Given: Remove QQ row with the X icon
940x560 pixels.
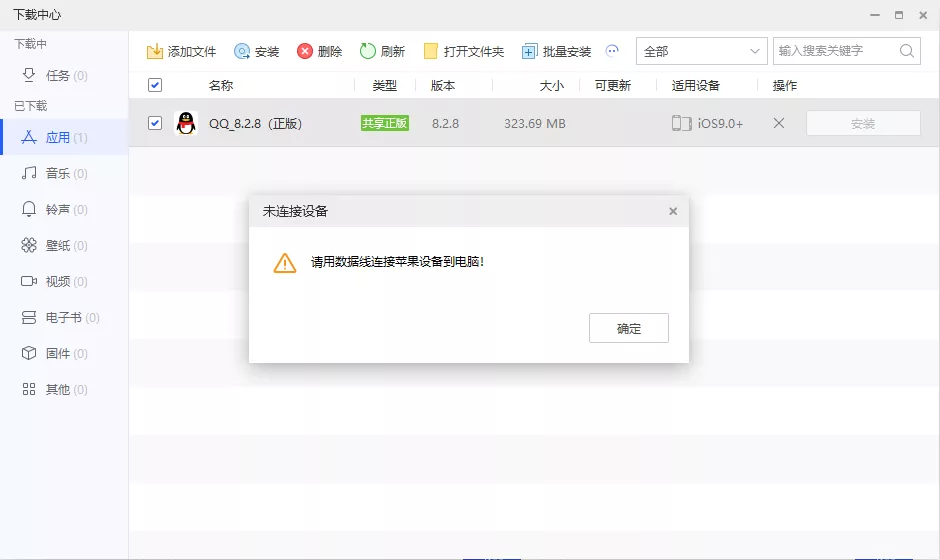Looking at the screenshot, I should coord(779,123).
